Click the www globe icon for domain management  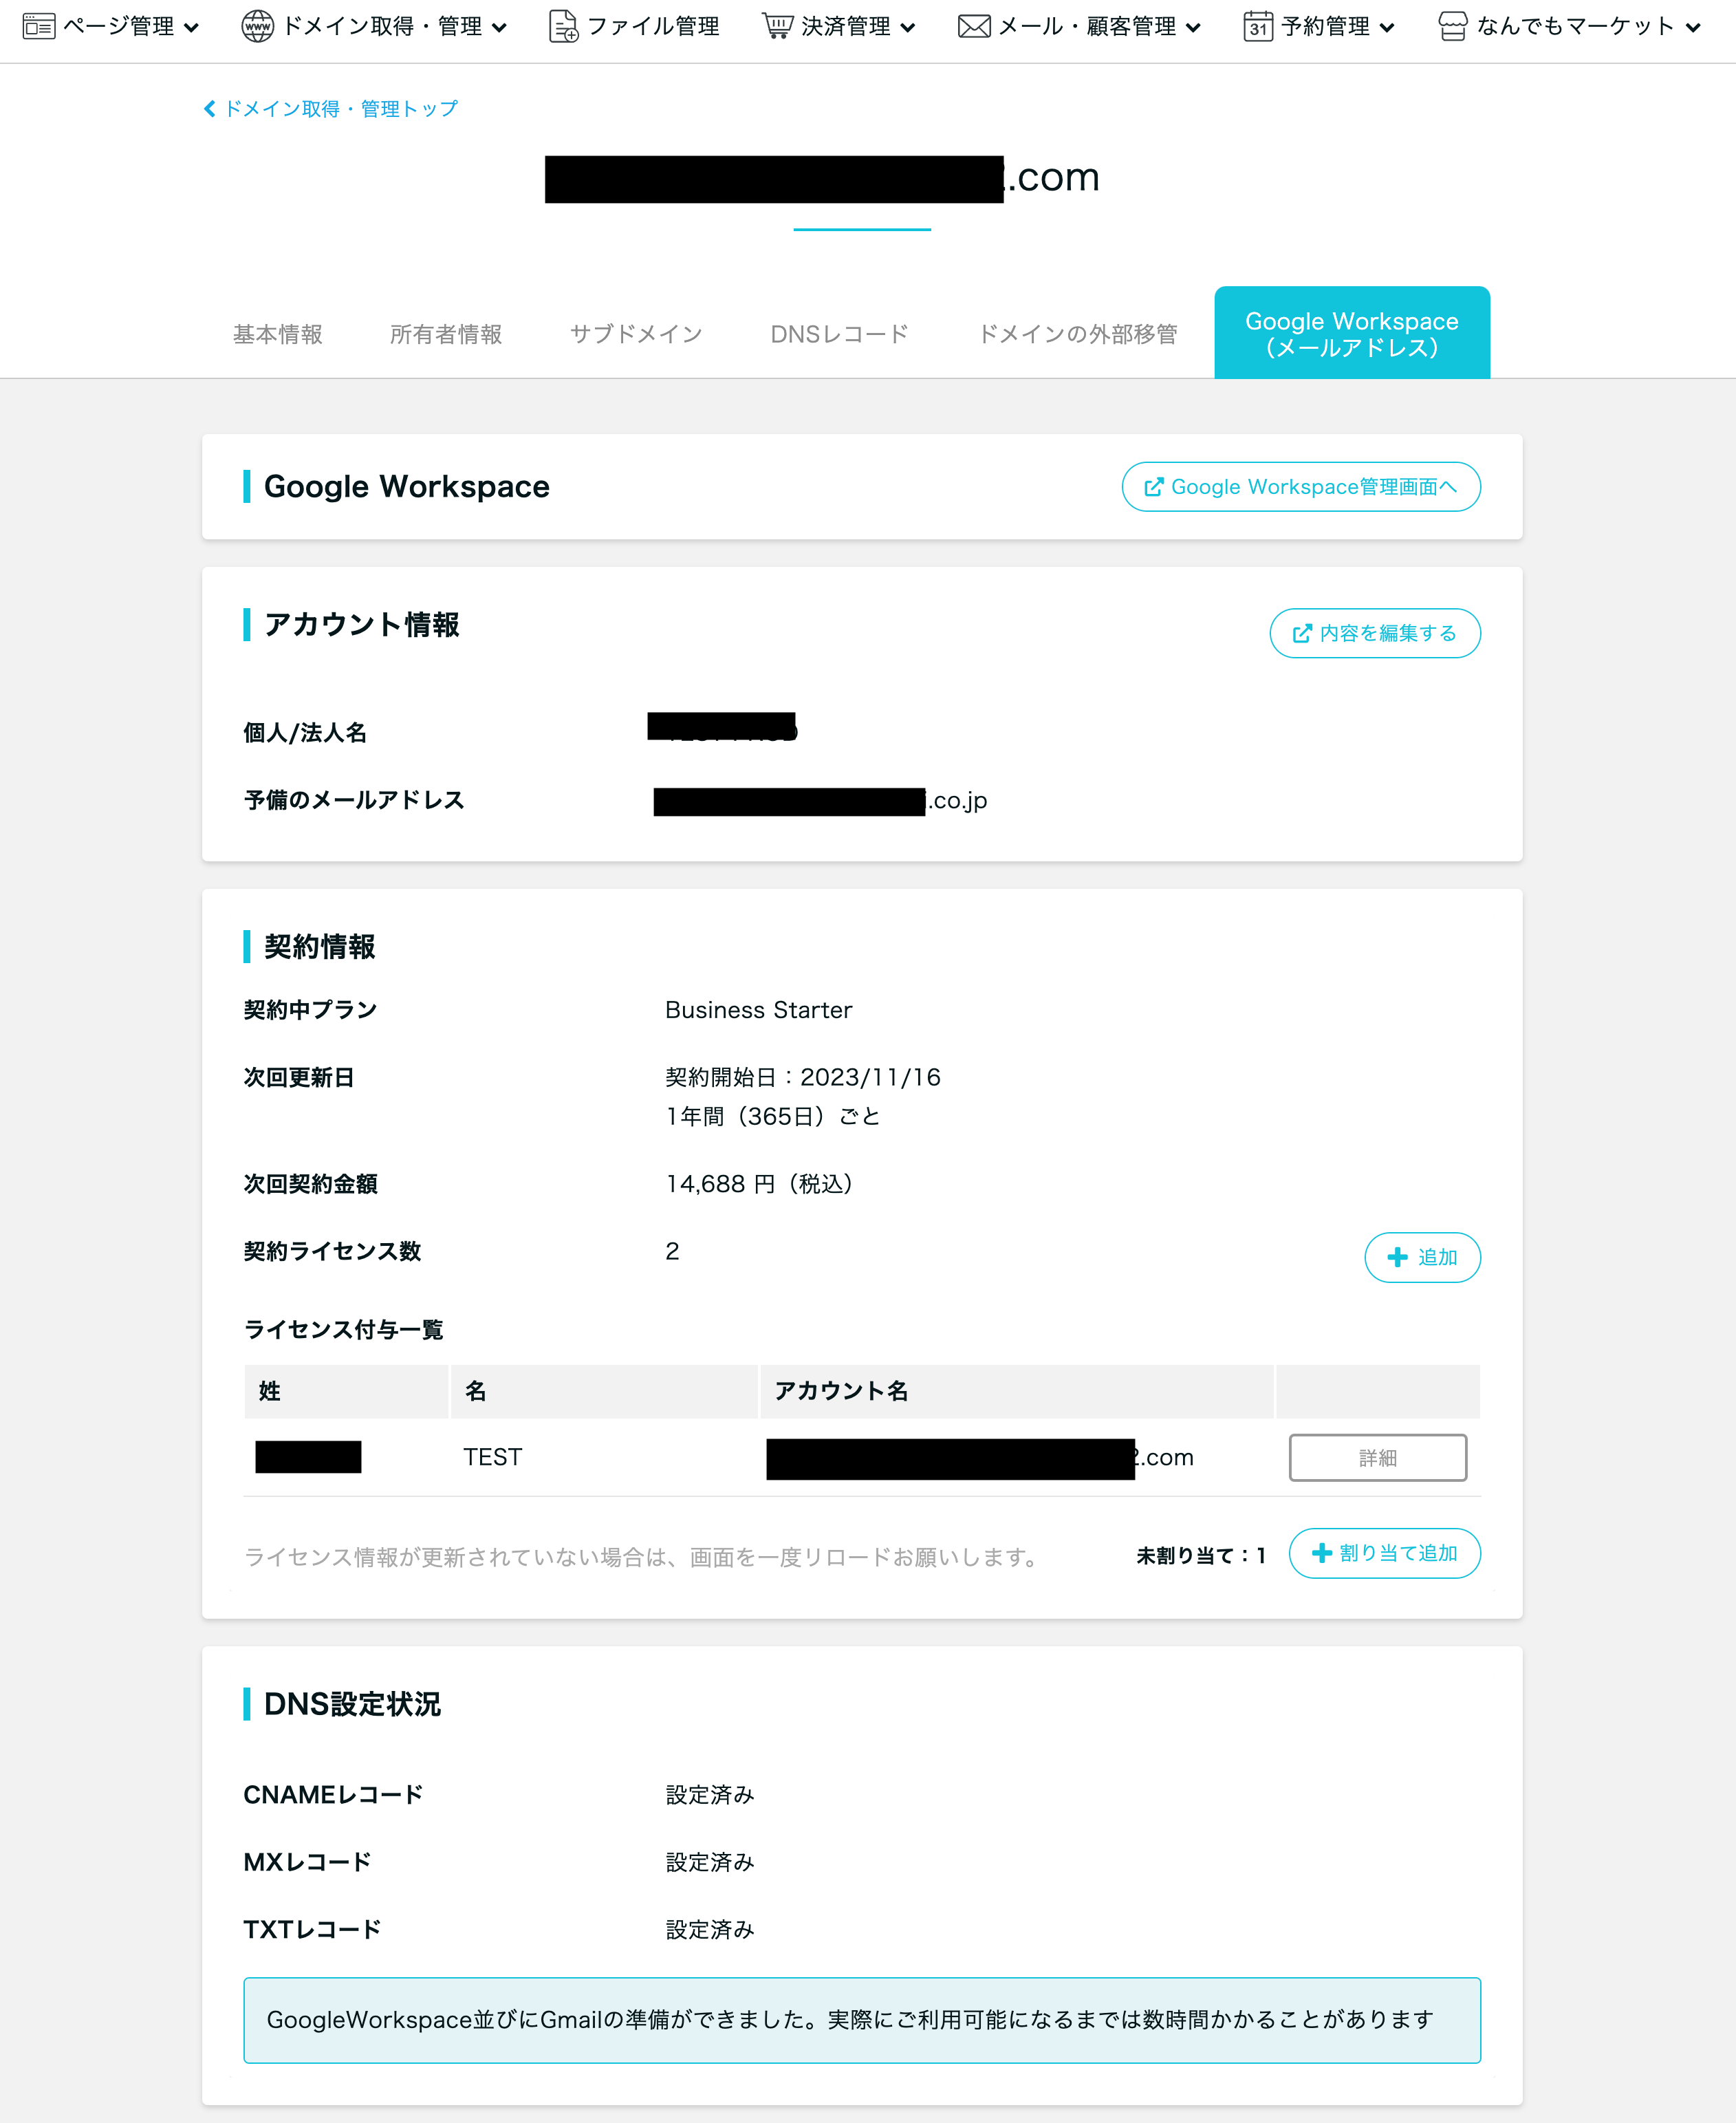(257, 26)
